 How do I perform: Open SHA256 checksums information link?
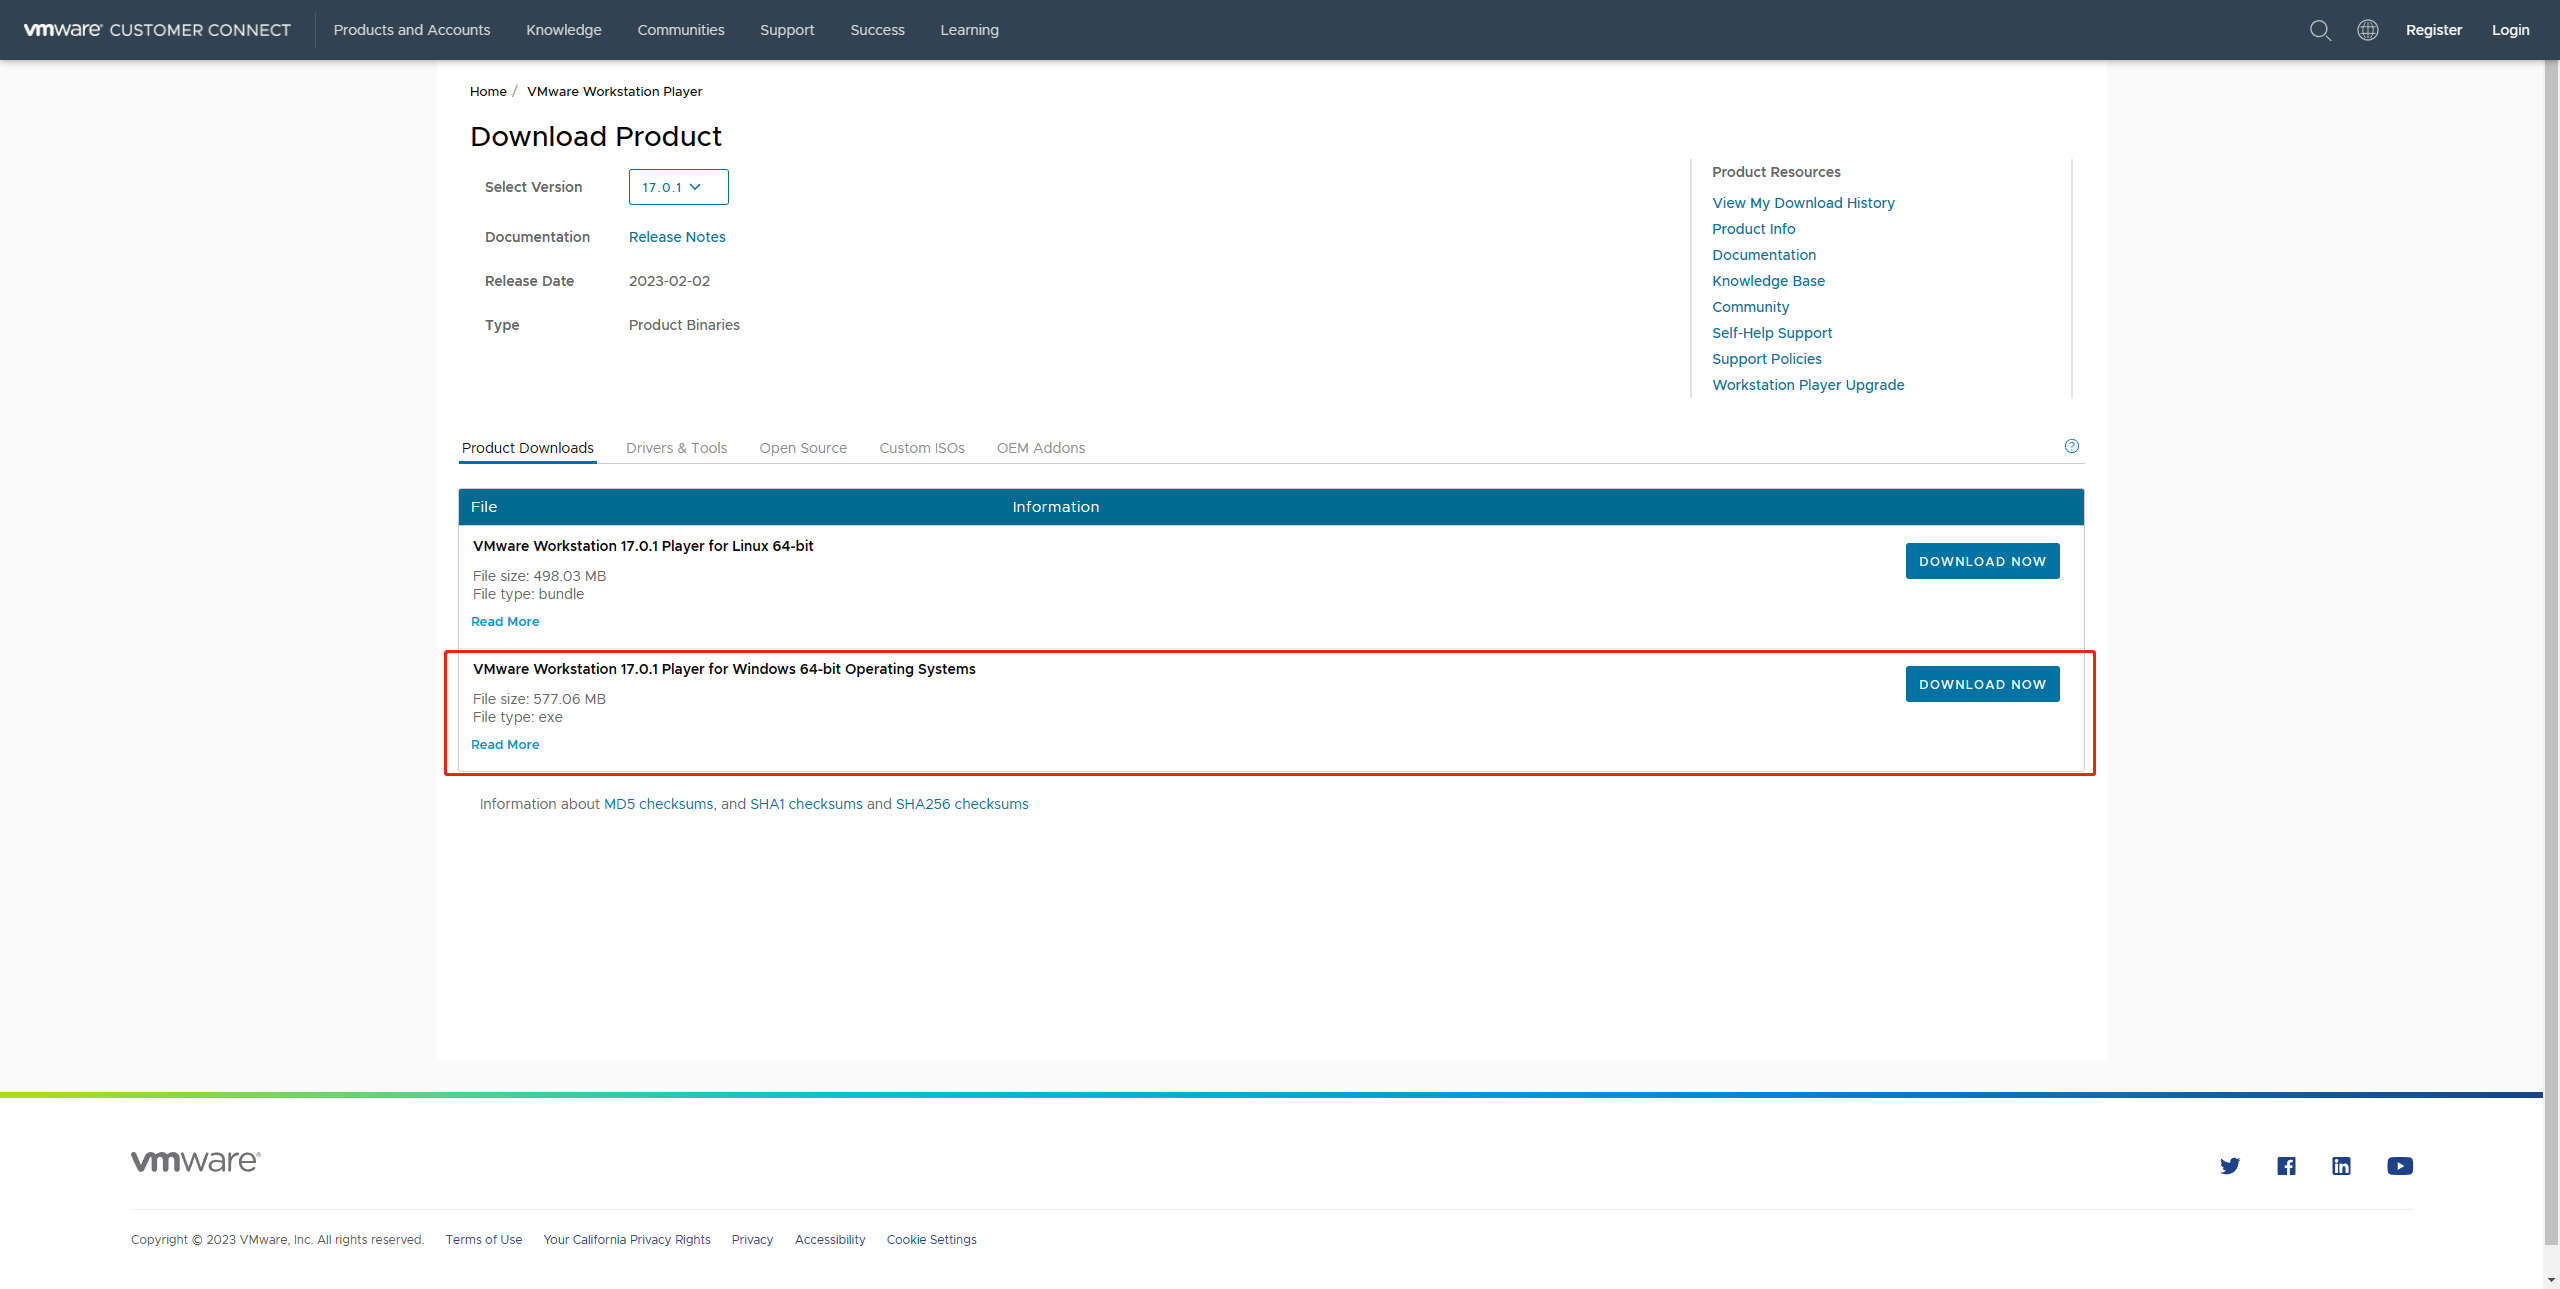pyautogui.click(x=962, y=804)
